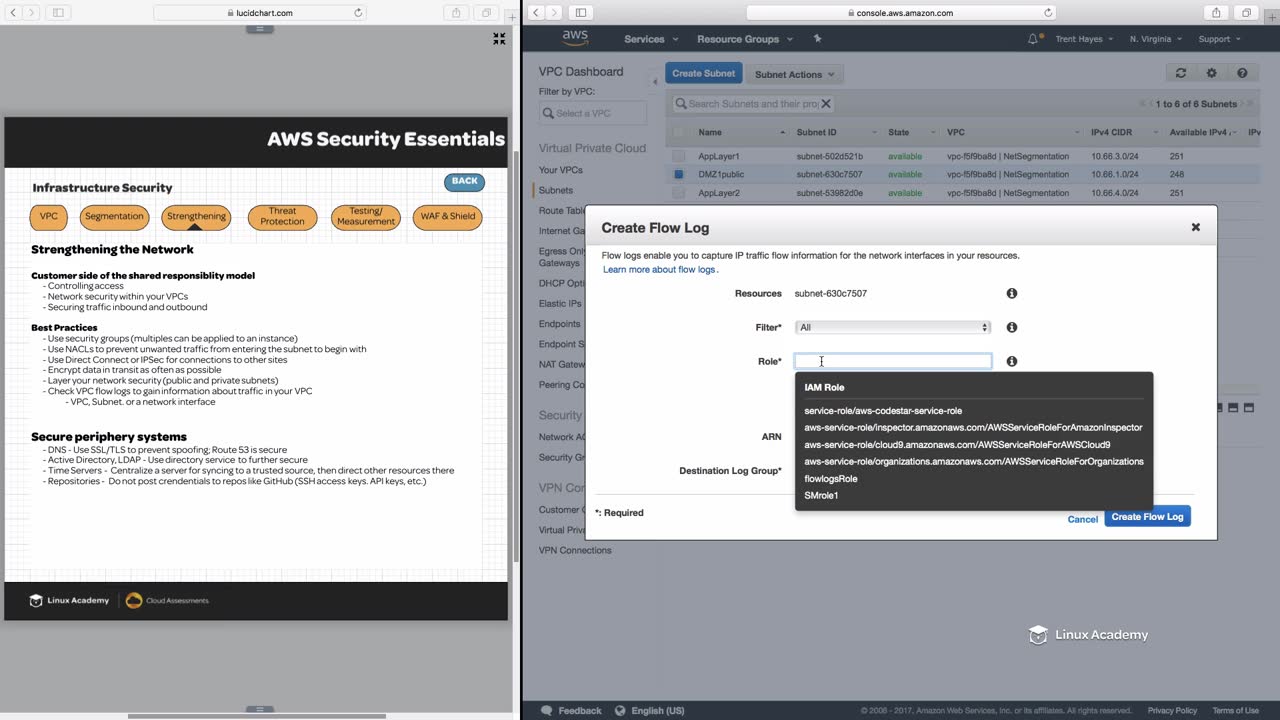Pick the AWSServiceRoleForOrganizations role
Screen dimensions: 1280x720
click(974, 461)
